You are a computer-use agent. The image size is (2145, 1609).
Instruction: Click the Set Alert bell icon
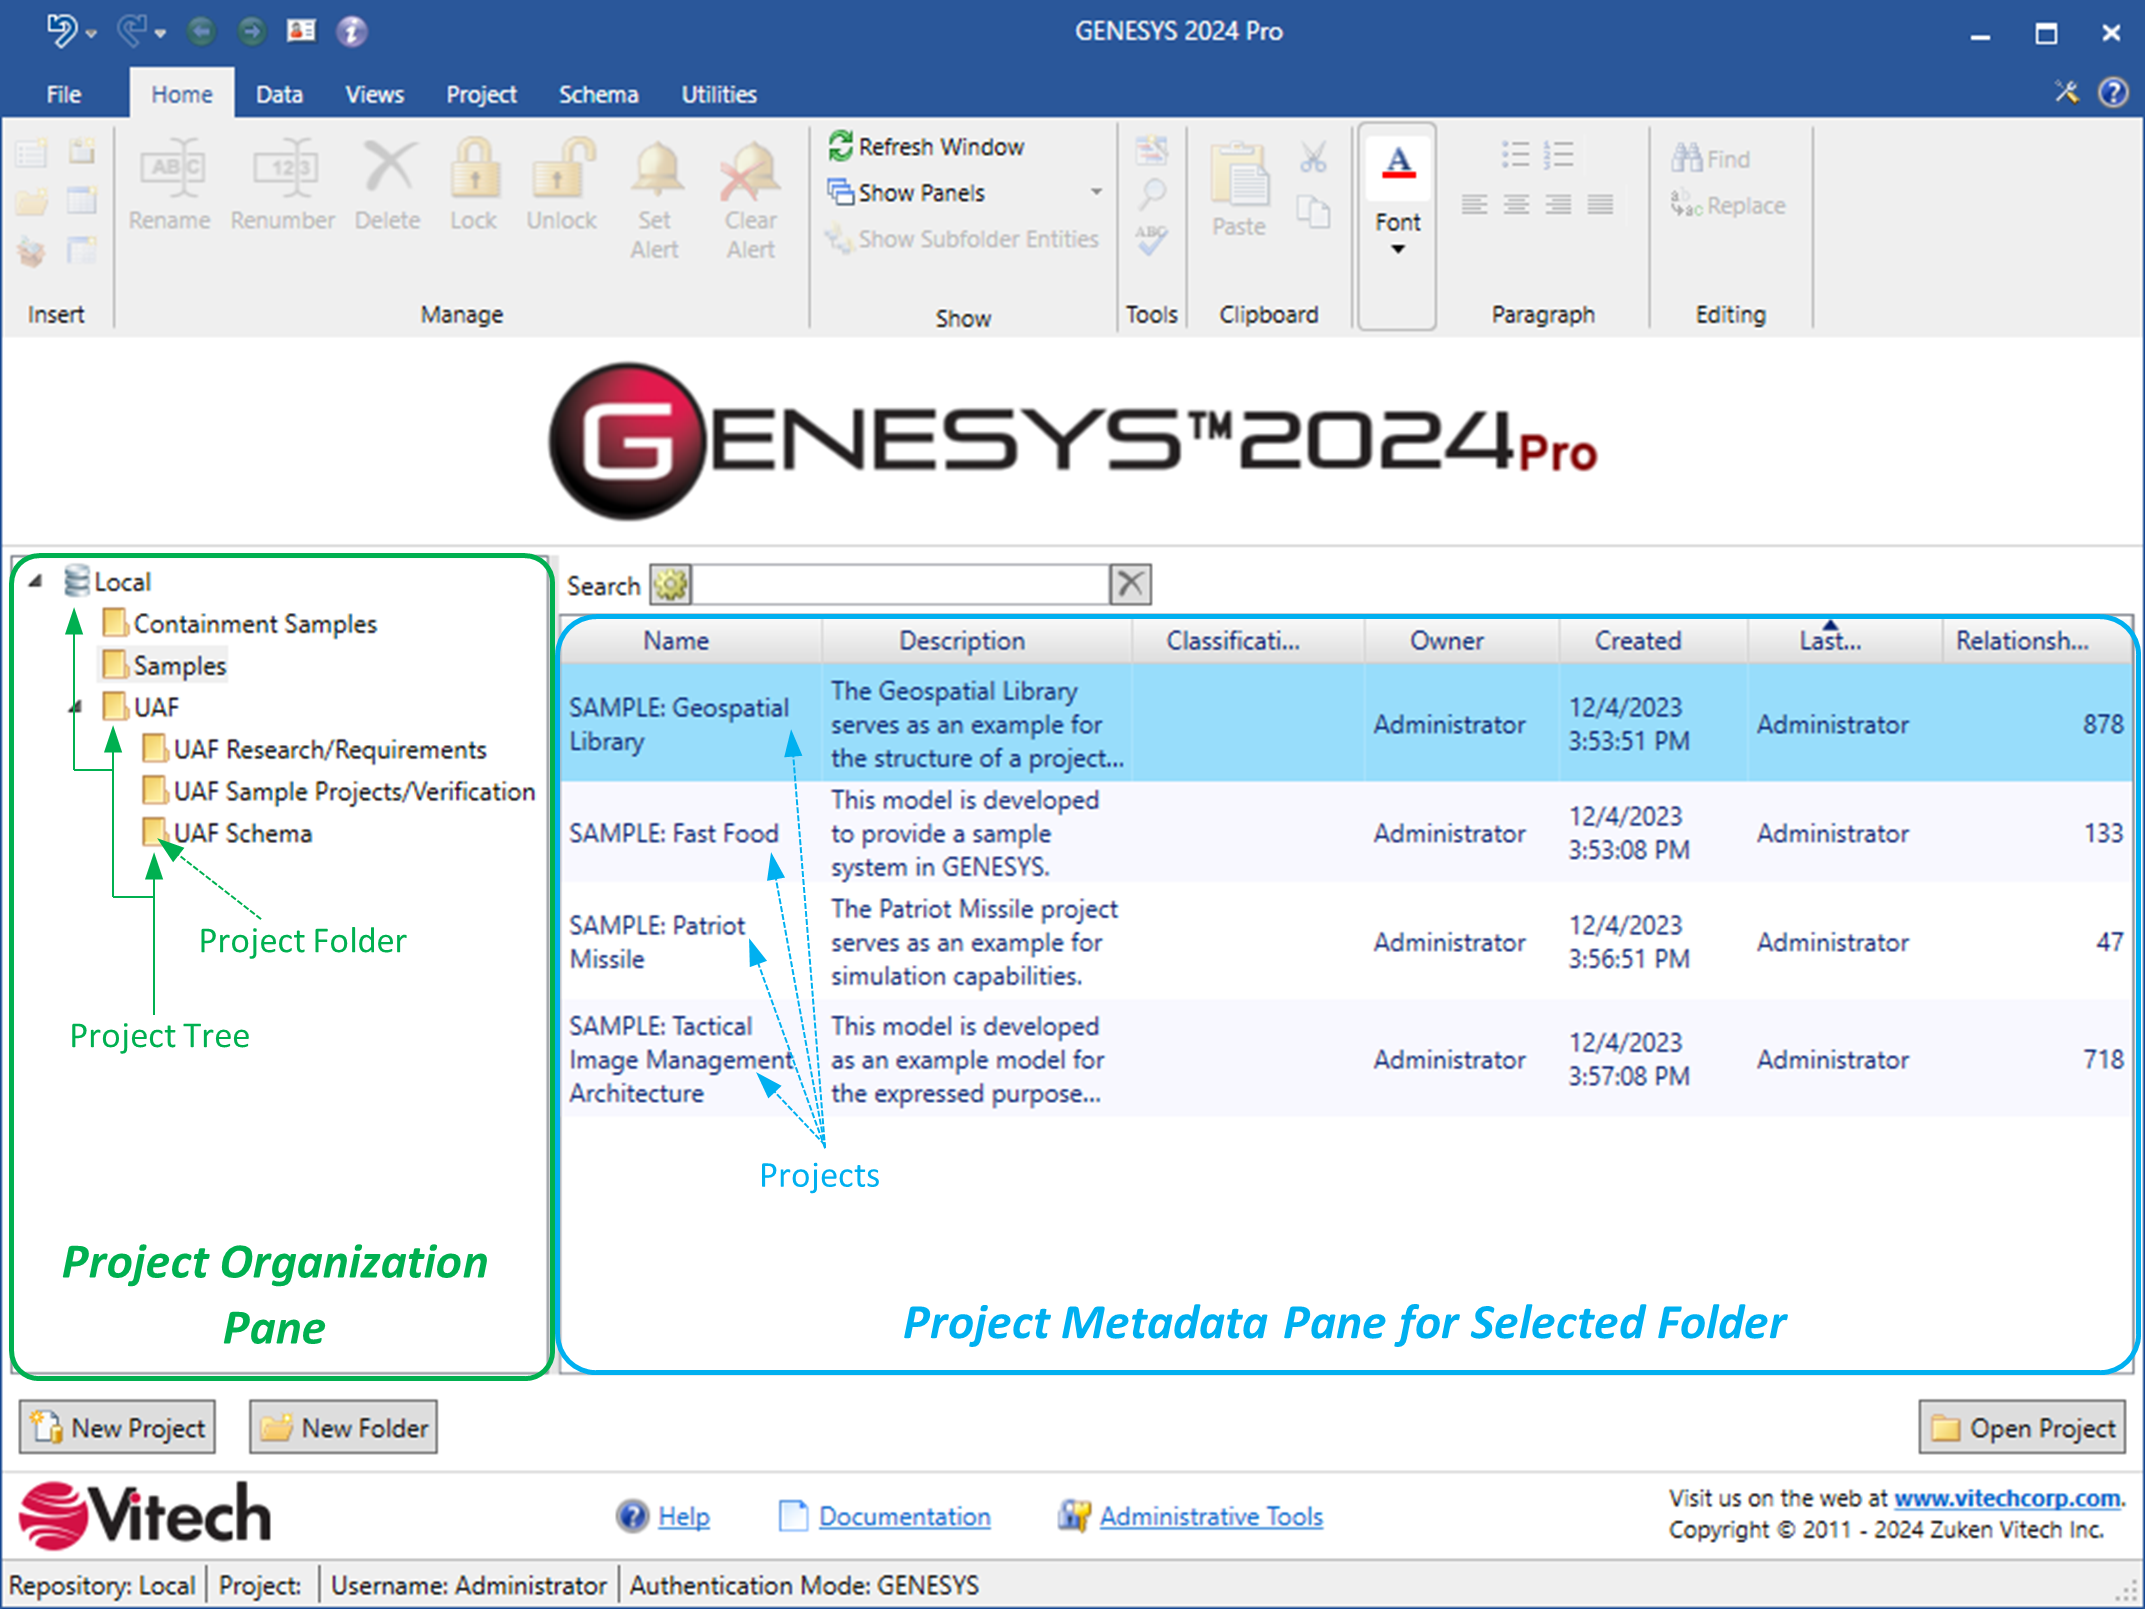click(x=655, y=168)
